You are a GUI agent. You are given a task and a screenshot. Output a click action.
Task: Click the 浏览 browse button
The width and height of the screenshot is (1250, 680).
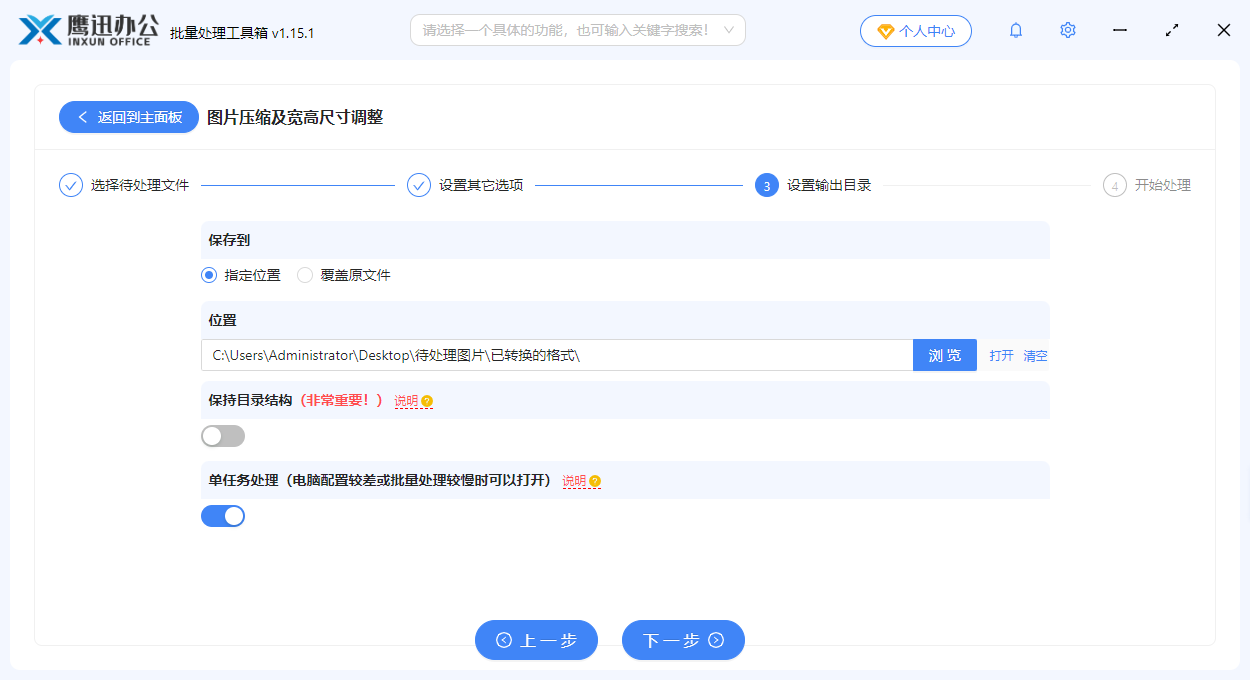(945, 355)
